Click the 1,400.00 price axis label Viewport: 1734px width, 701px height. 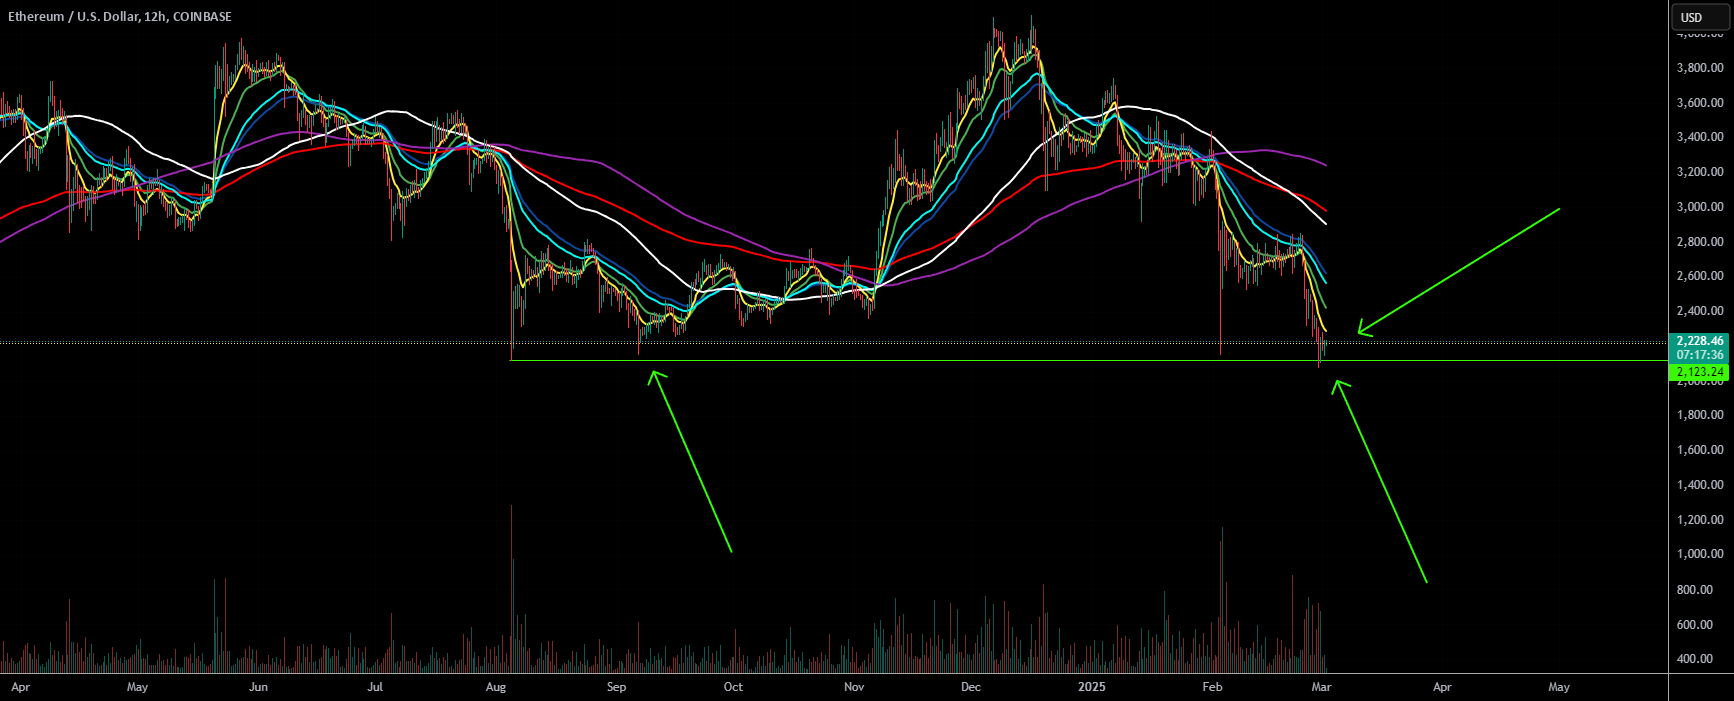tap(1700, 485)
